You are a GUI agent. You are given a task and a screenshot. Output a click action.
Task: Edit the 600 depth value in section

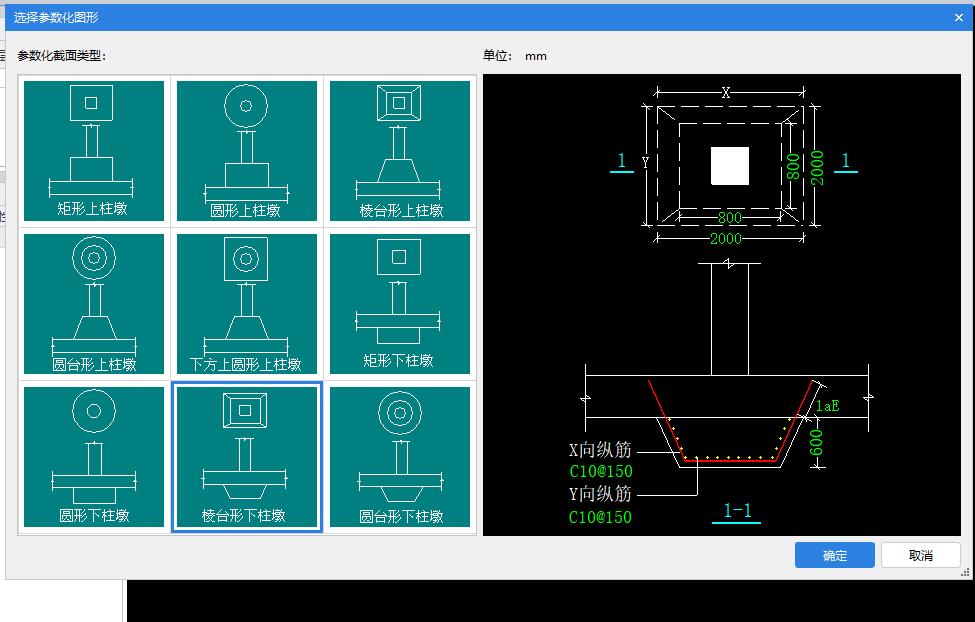817,440
